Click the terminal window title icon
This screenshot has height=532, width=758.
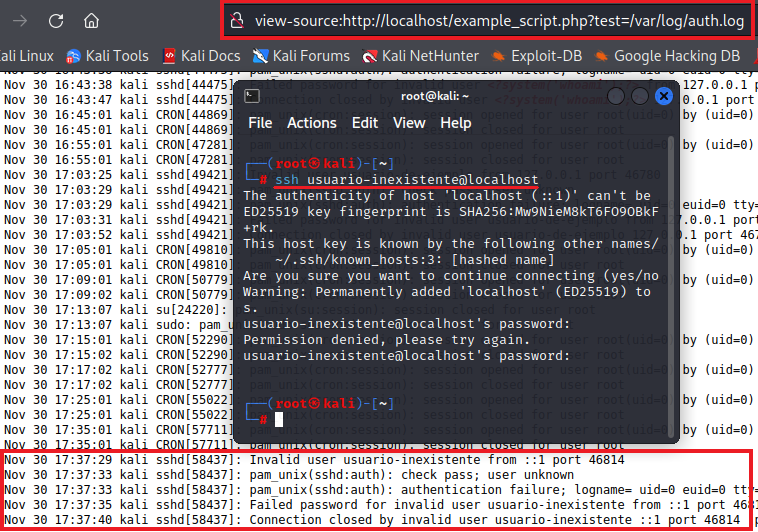(252, 97)
